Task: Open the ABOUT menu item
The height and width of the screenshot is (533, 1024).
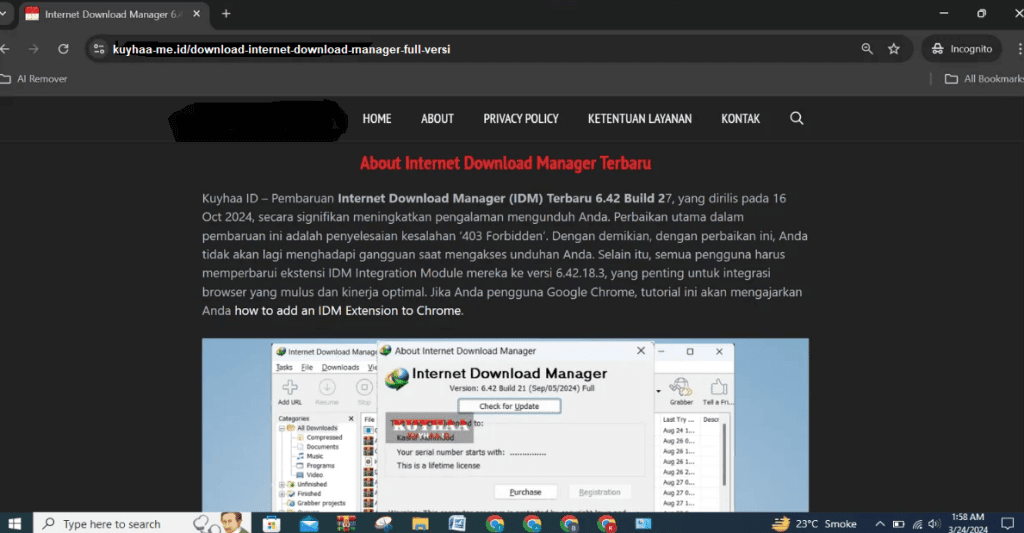Action: (437, 119)
